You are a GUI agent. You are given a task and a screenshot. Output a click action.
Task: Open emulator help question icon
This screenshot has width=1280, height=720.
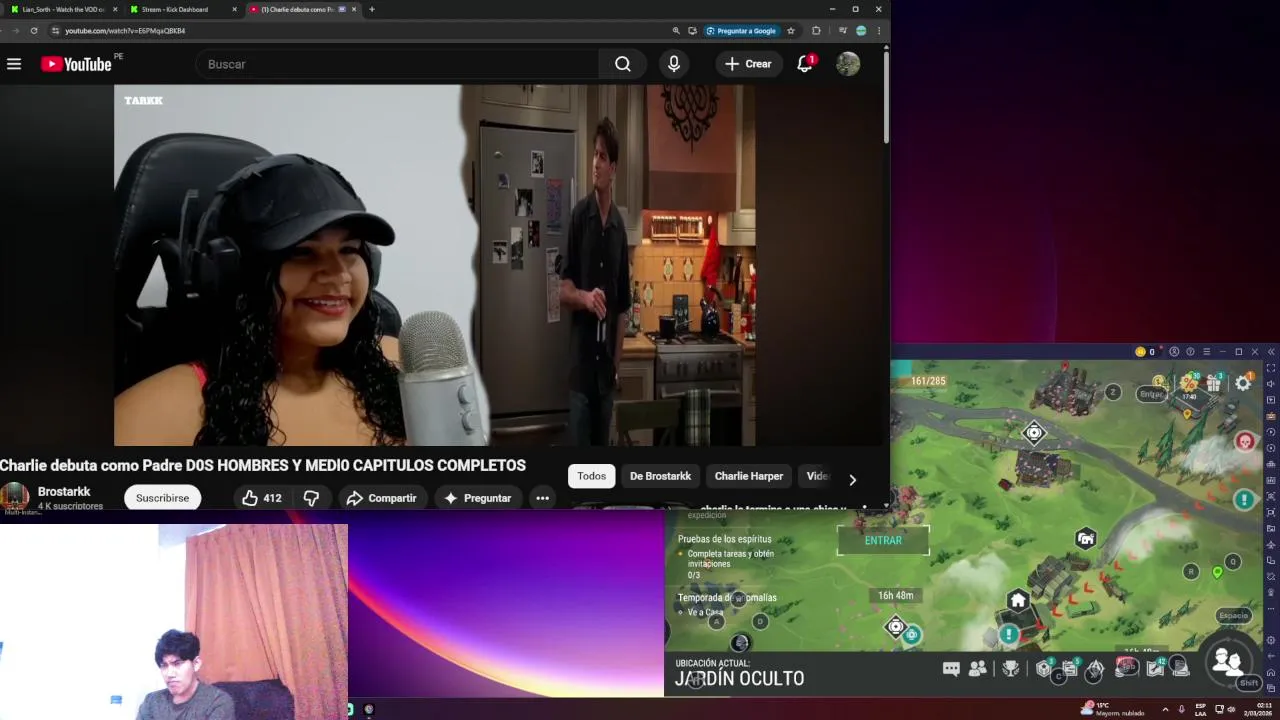pos(1190,352)
